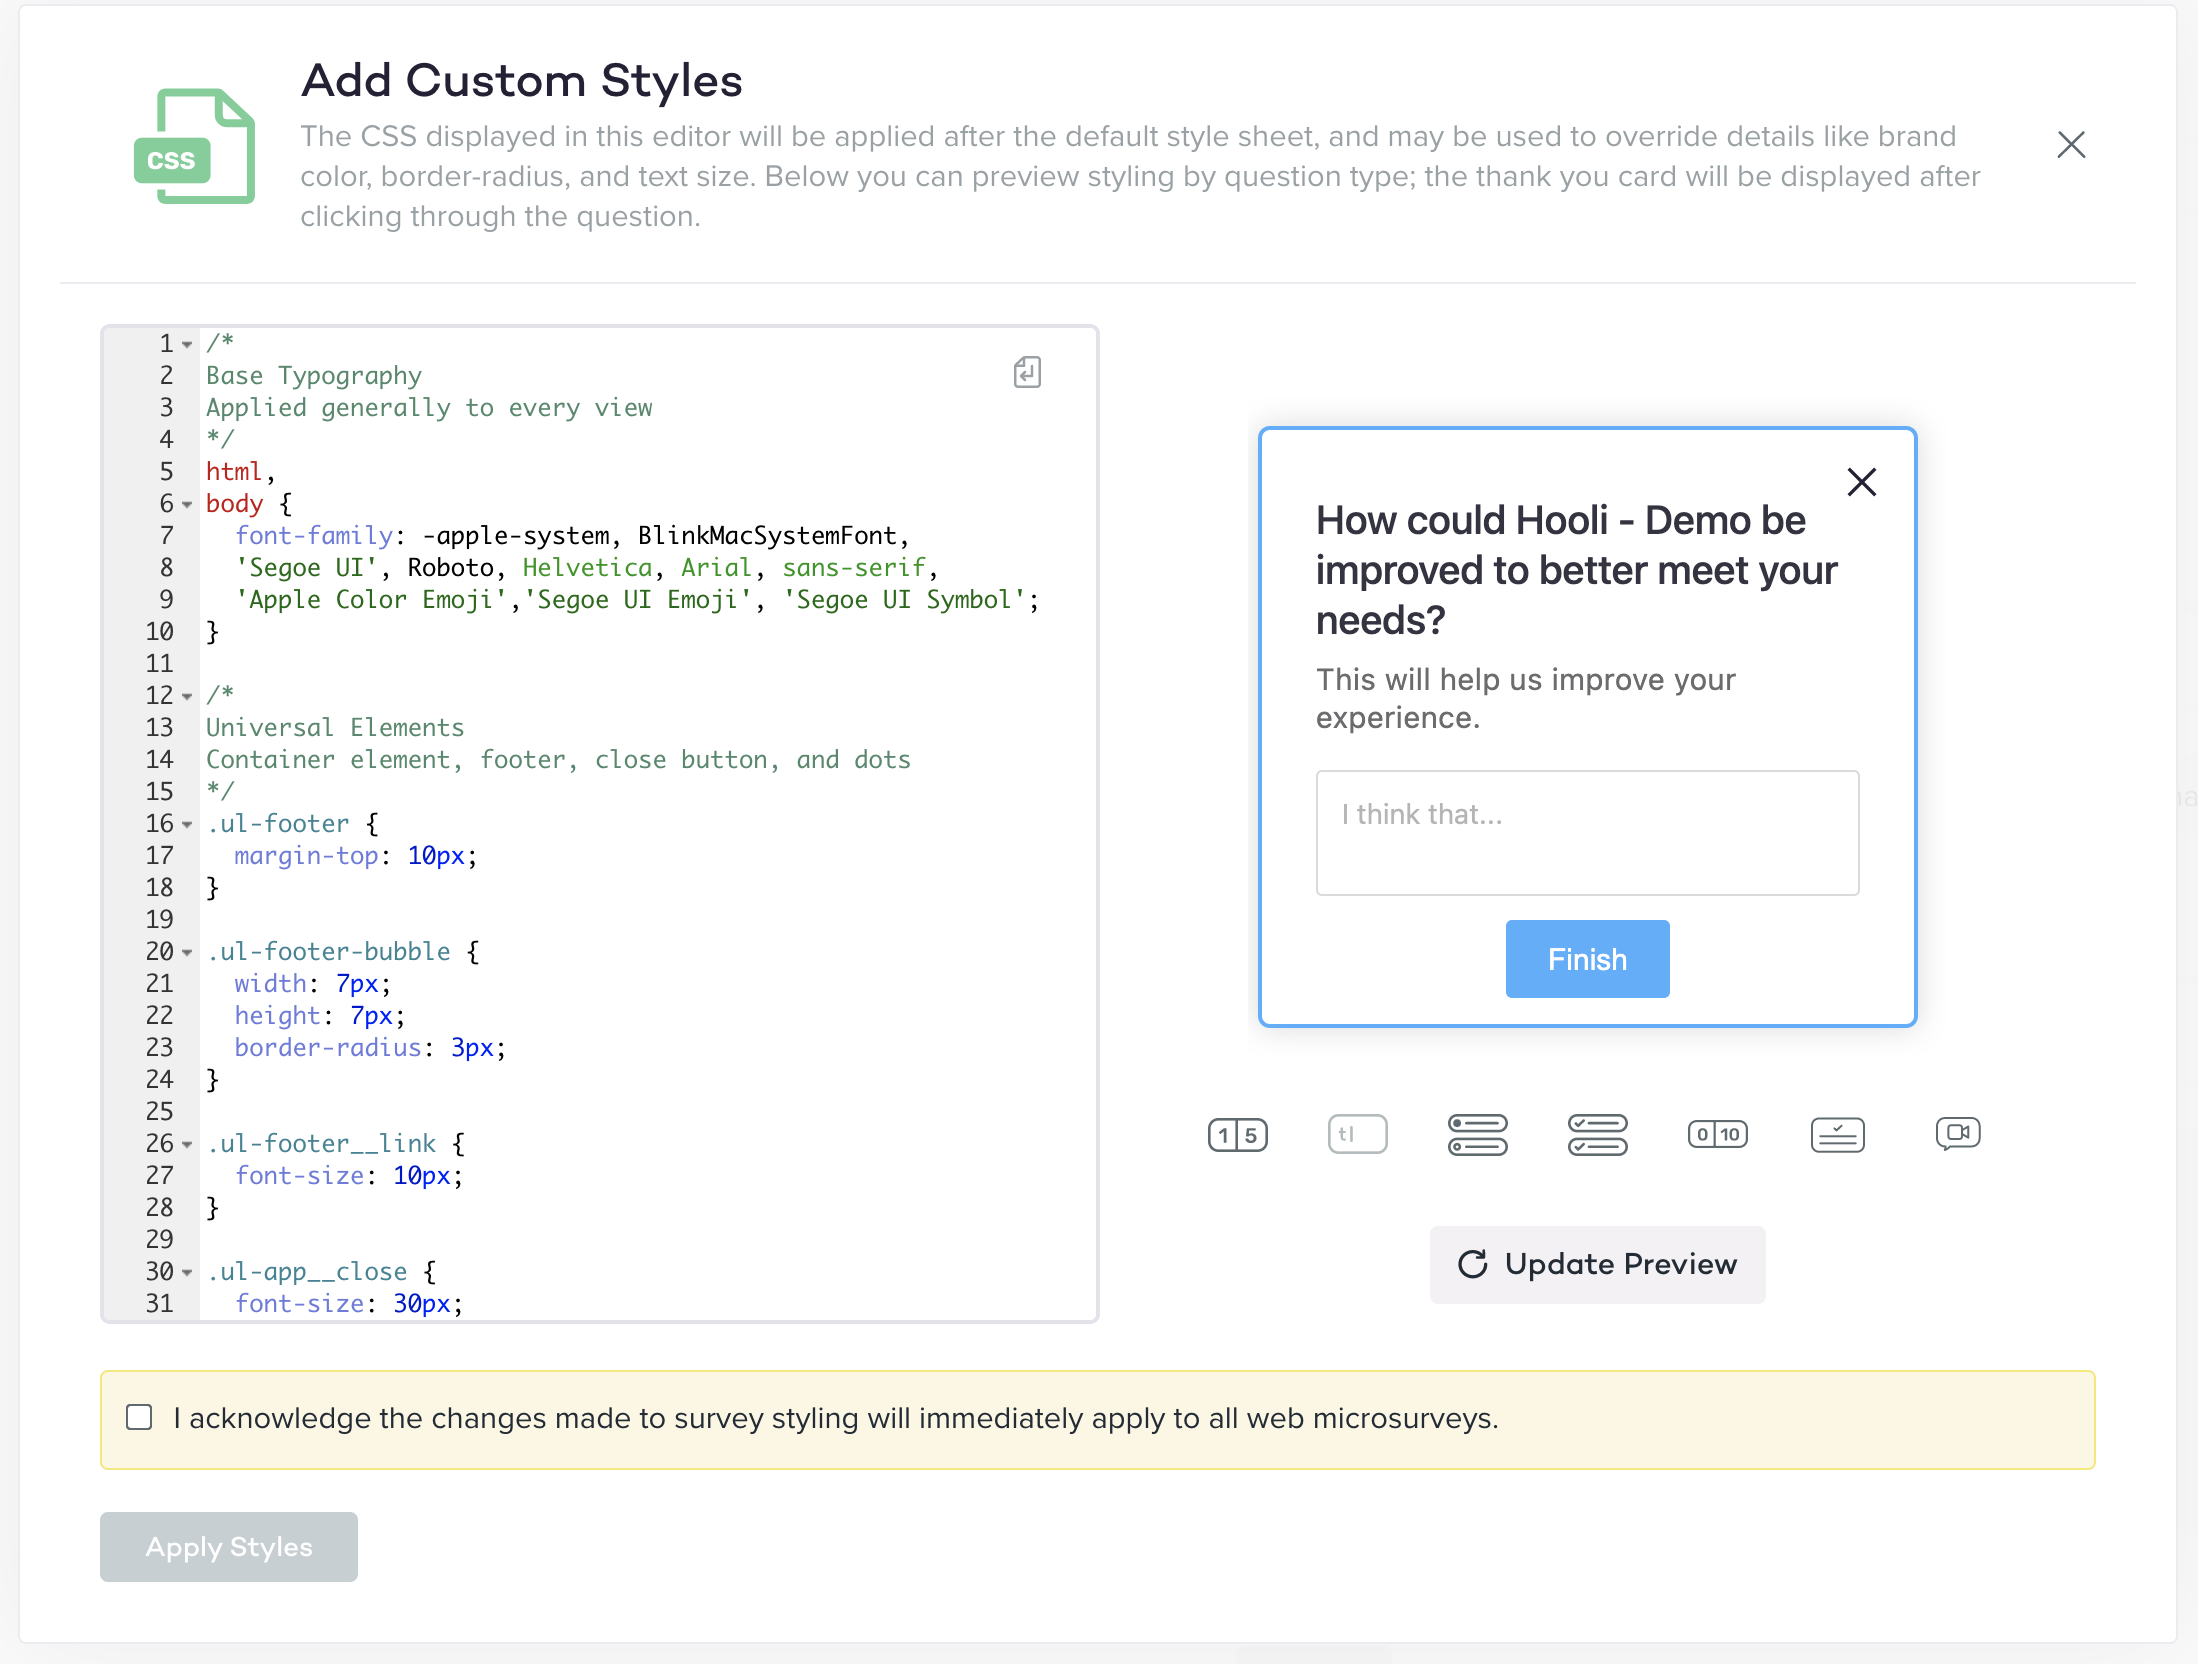This screenshot has width=2198, height=1664.
Task: Fold the .ul-footer-bubble block at line 20
Action: [x=187, y=953]
